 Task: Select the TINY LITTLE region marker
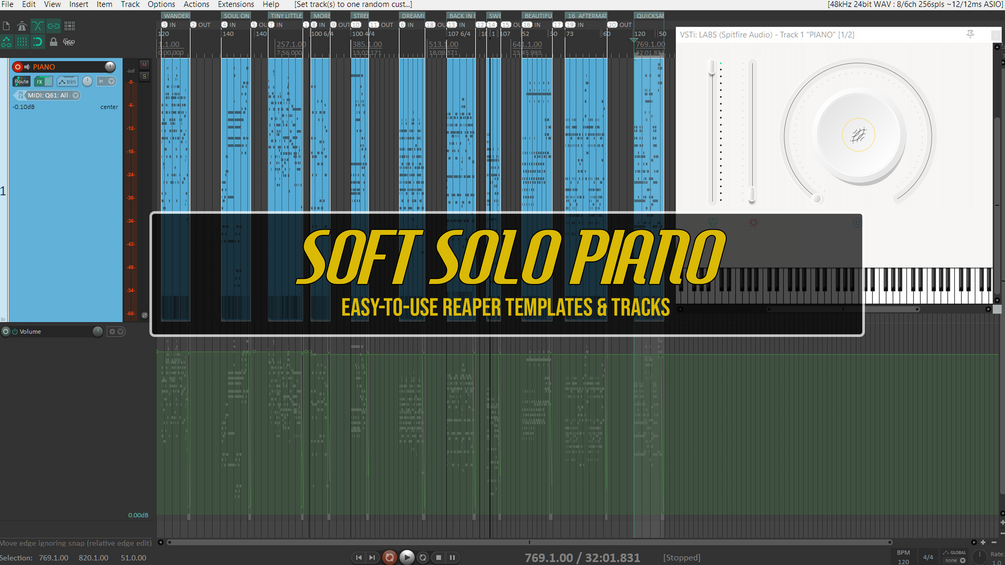click(285, 16)
